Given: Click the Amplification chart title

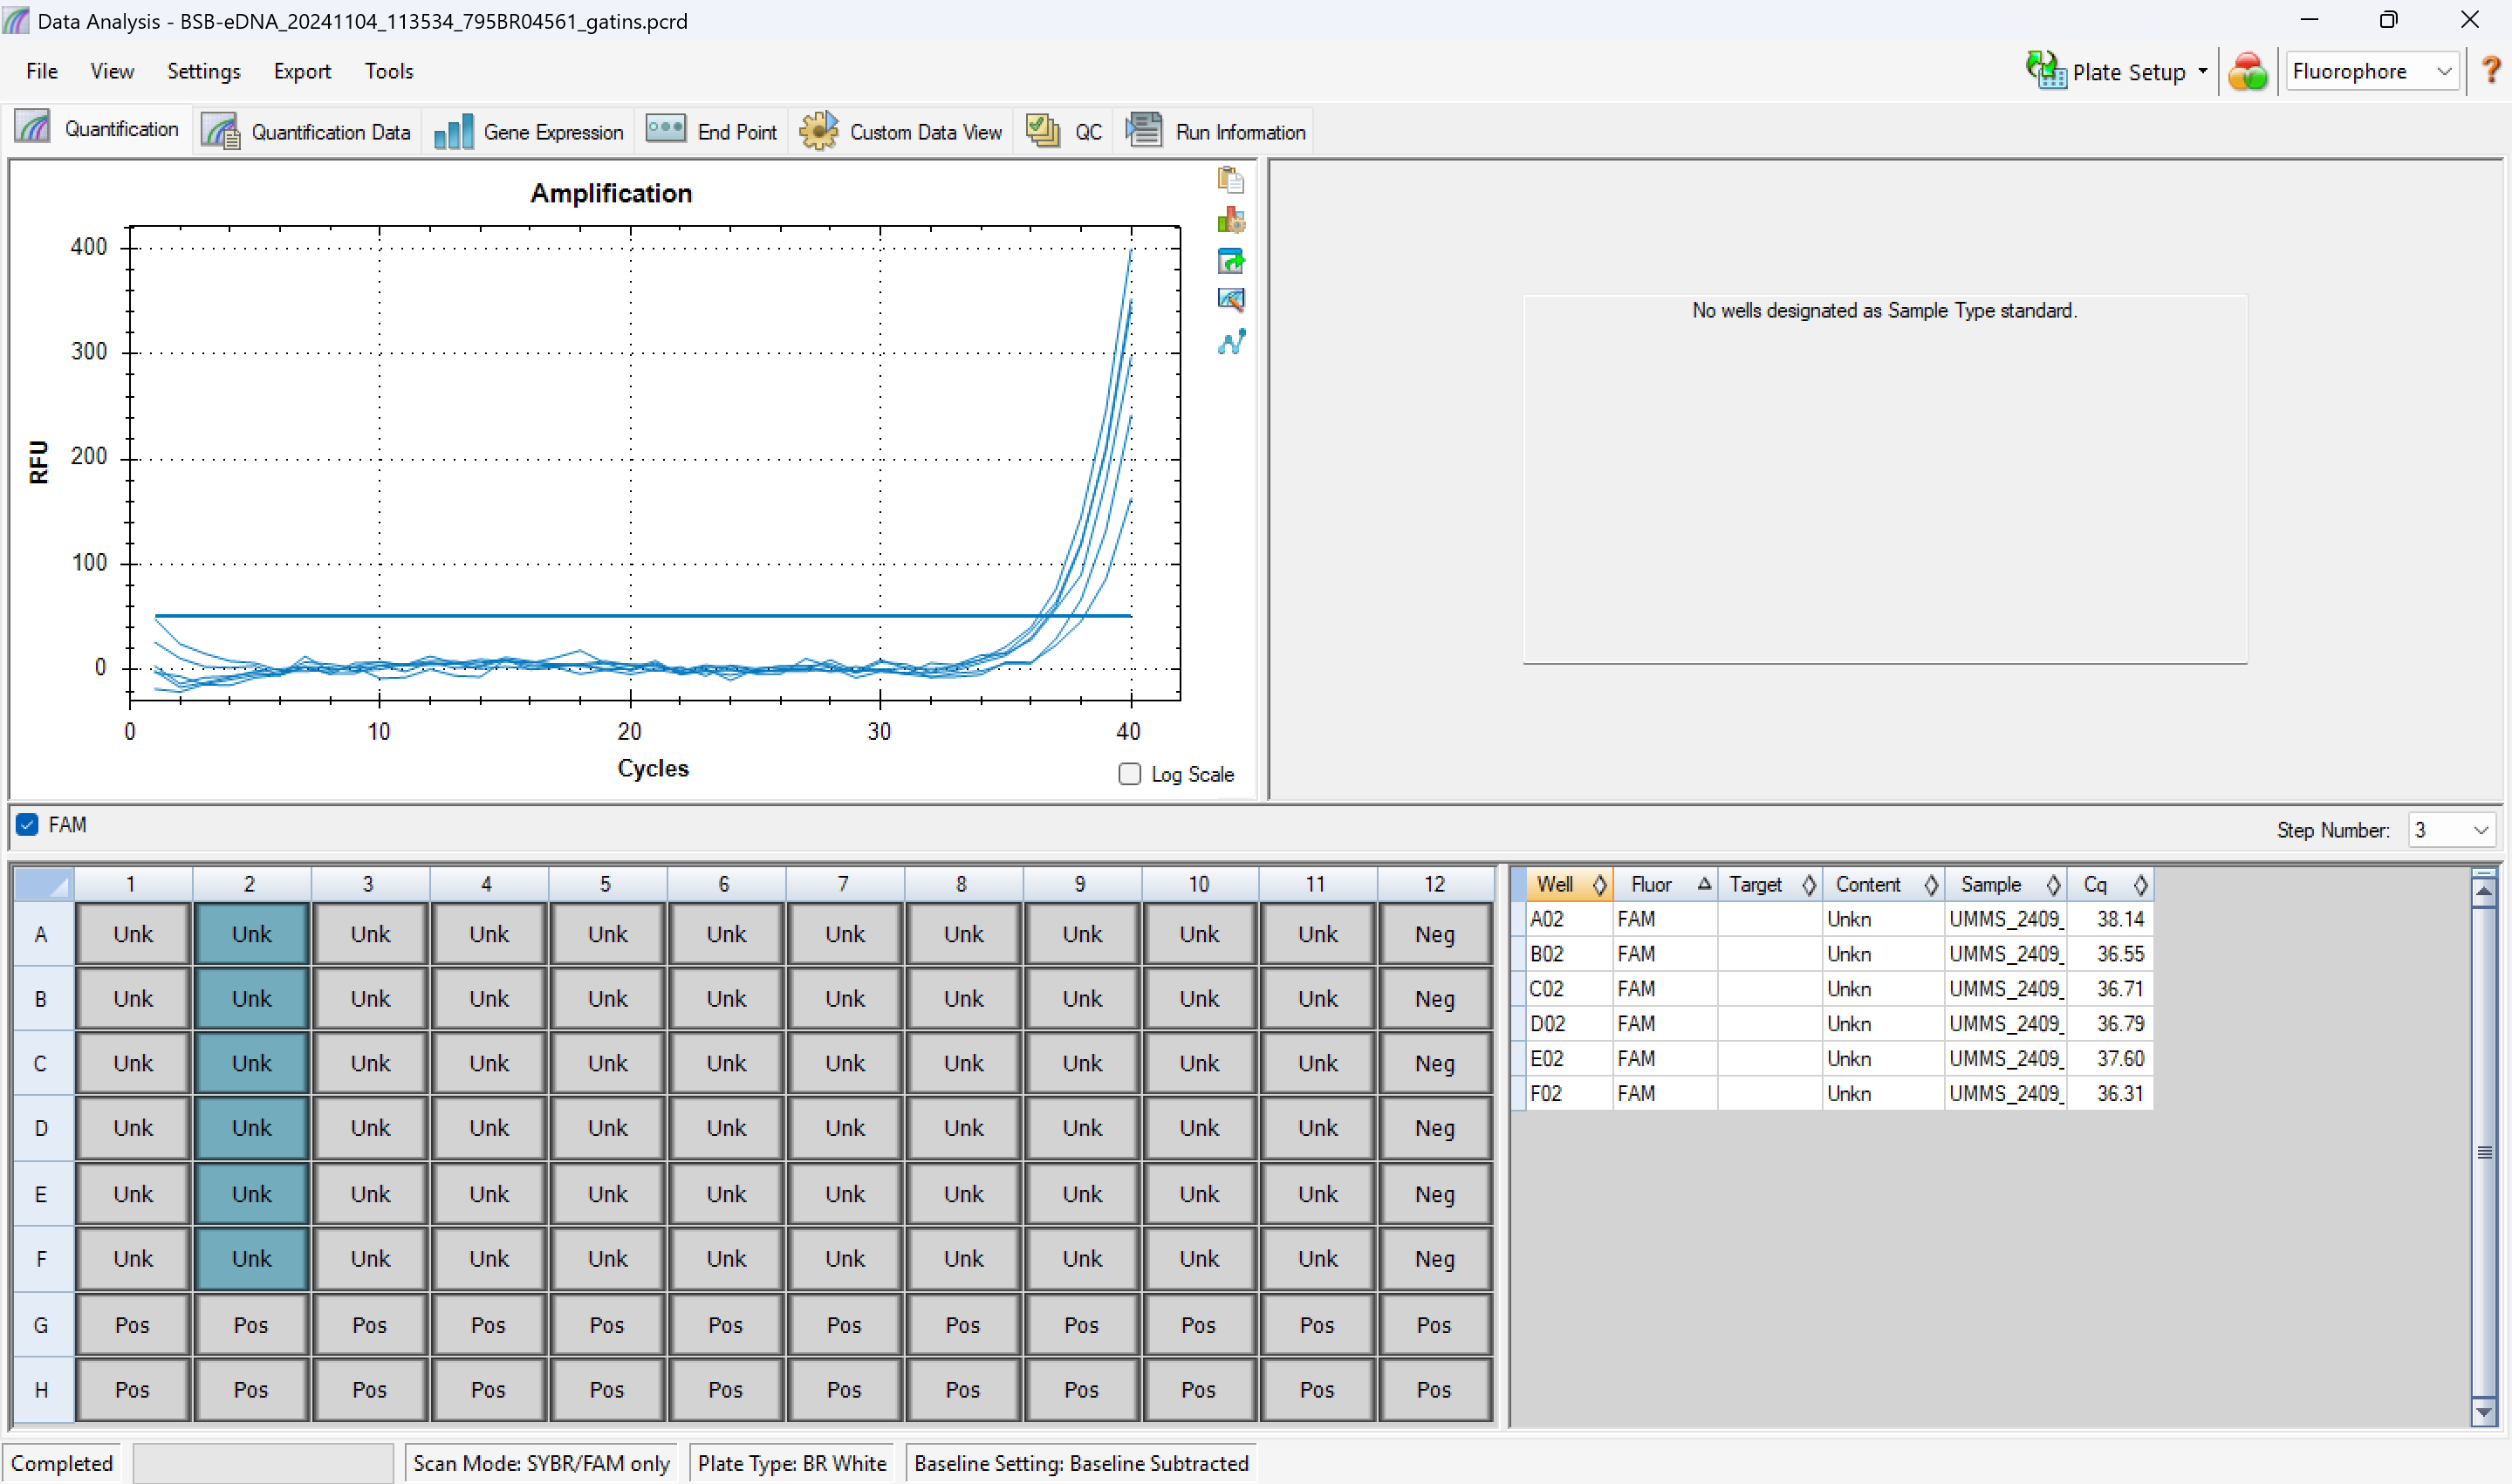Looking at the screenshot, I should pos(611,193).
